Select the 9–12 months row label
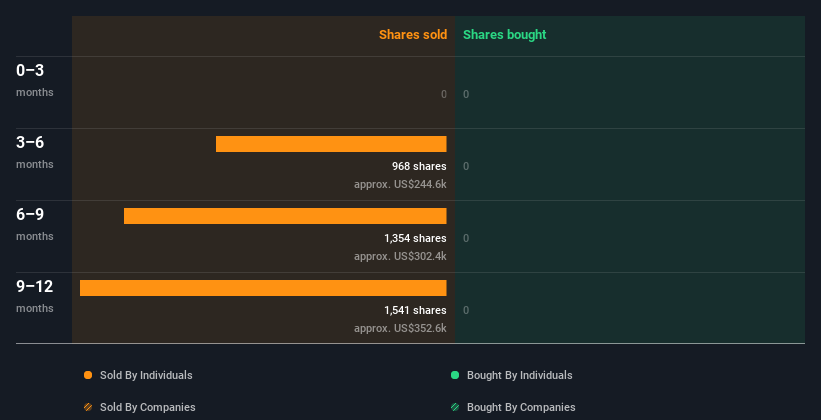The width and height of the screenshot is (821, 420). pyautogui.click(x=34, y=287)
